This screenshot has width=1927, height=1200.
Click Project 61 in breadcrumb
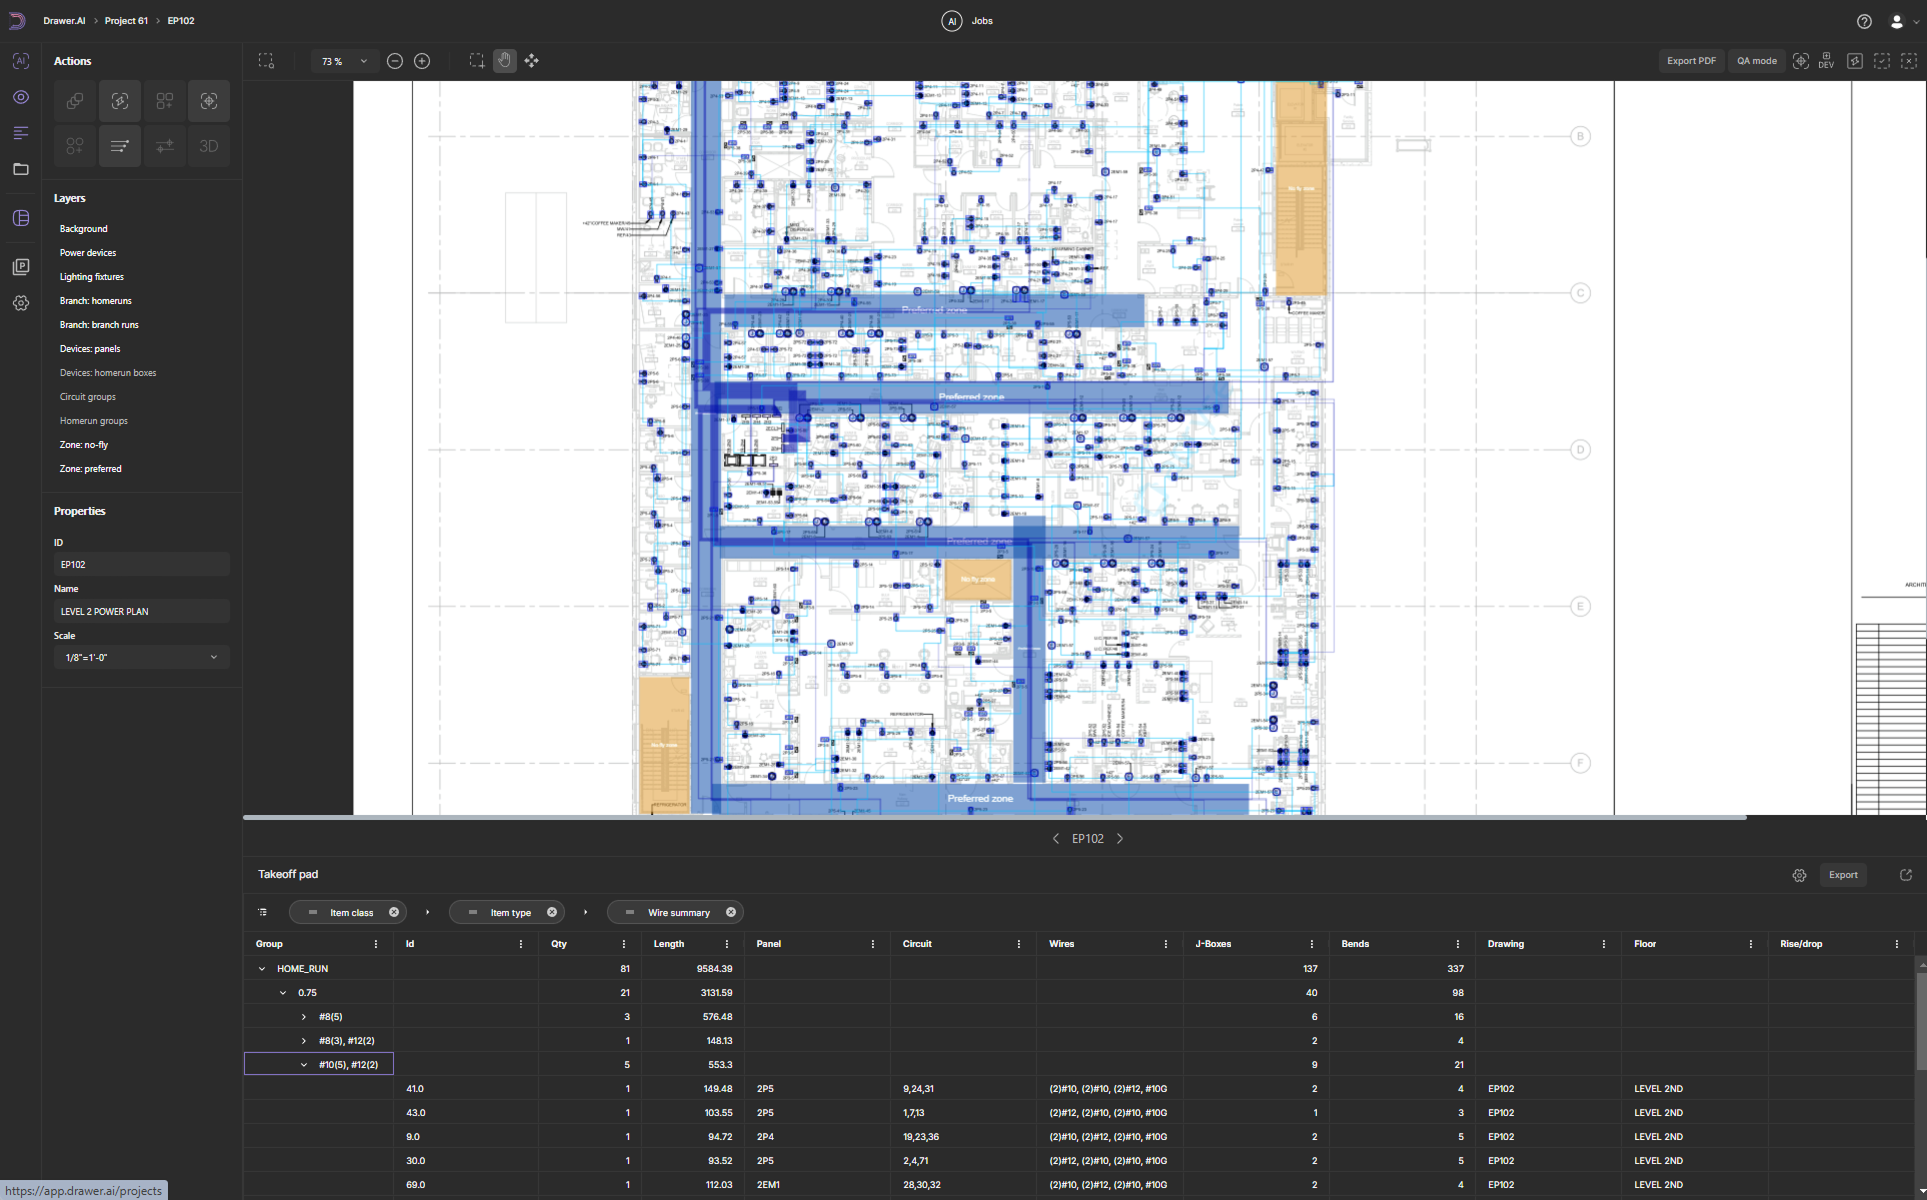pos(126,21)
